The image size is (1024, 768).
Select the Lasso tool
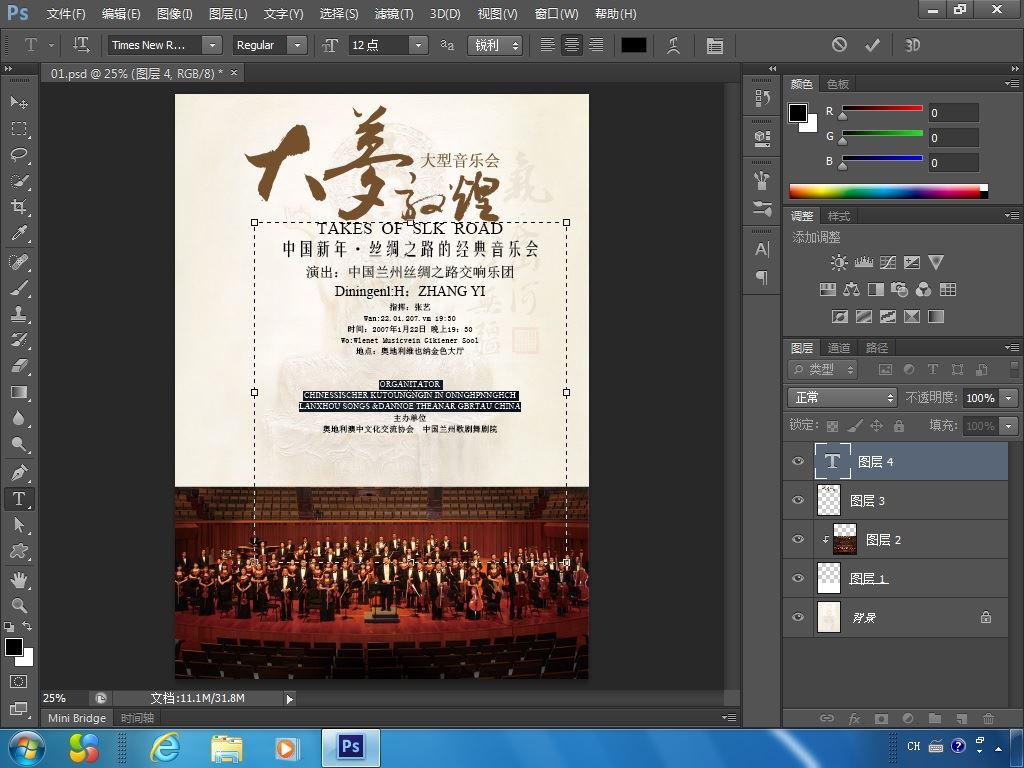(x=19, y=155)
